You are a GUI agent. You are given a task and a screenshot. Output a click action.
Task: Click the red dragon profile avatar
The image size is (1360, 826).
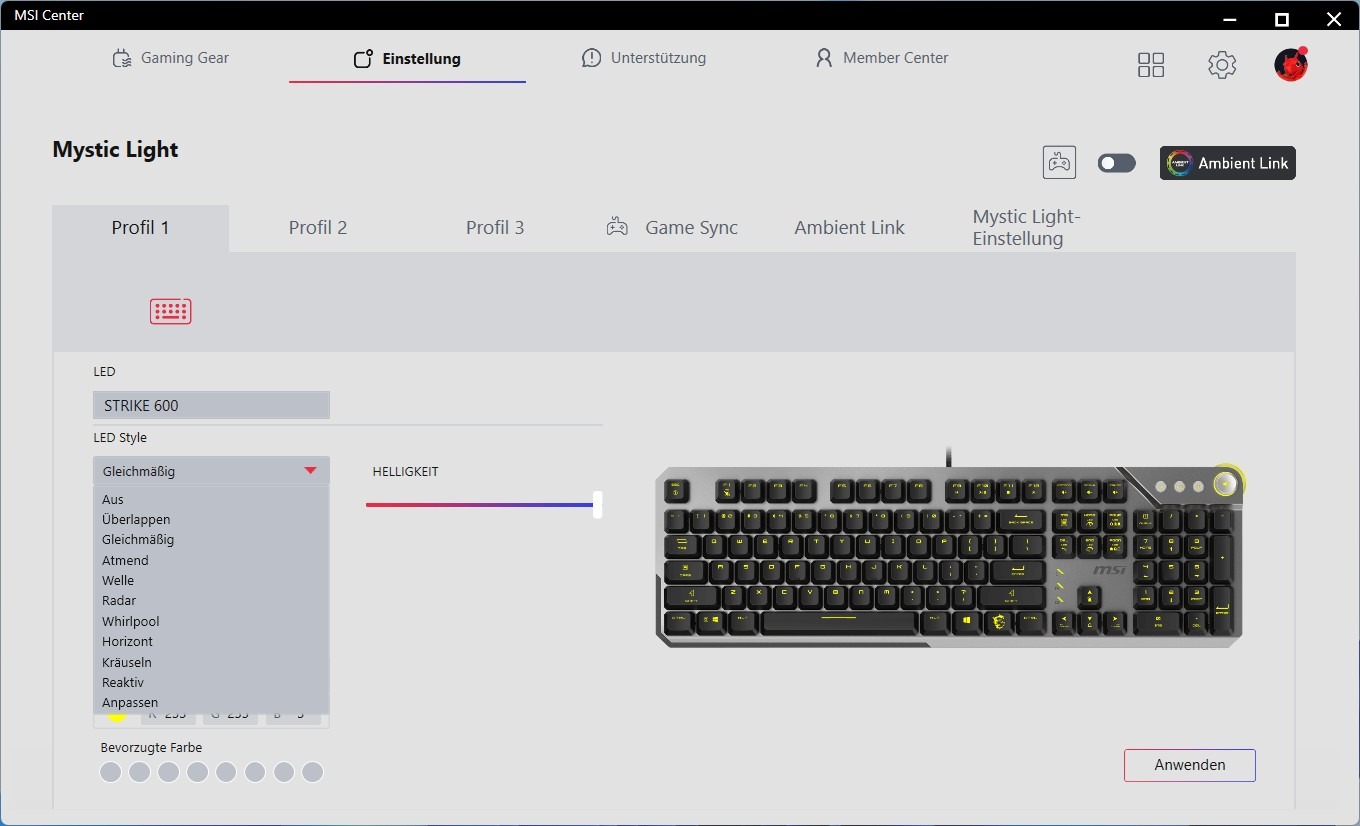[1291, 65]
